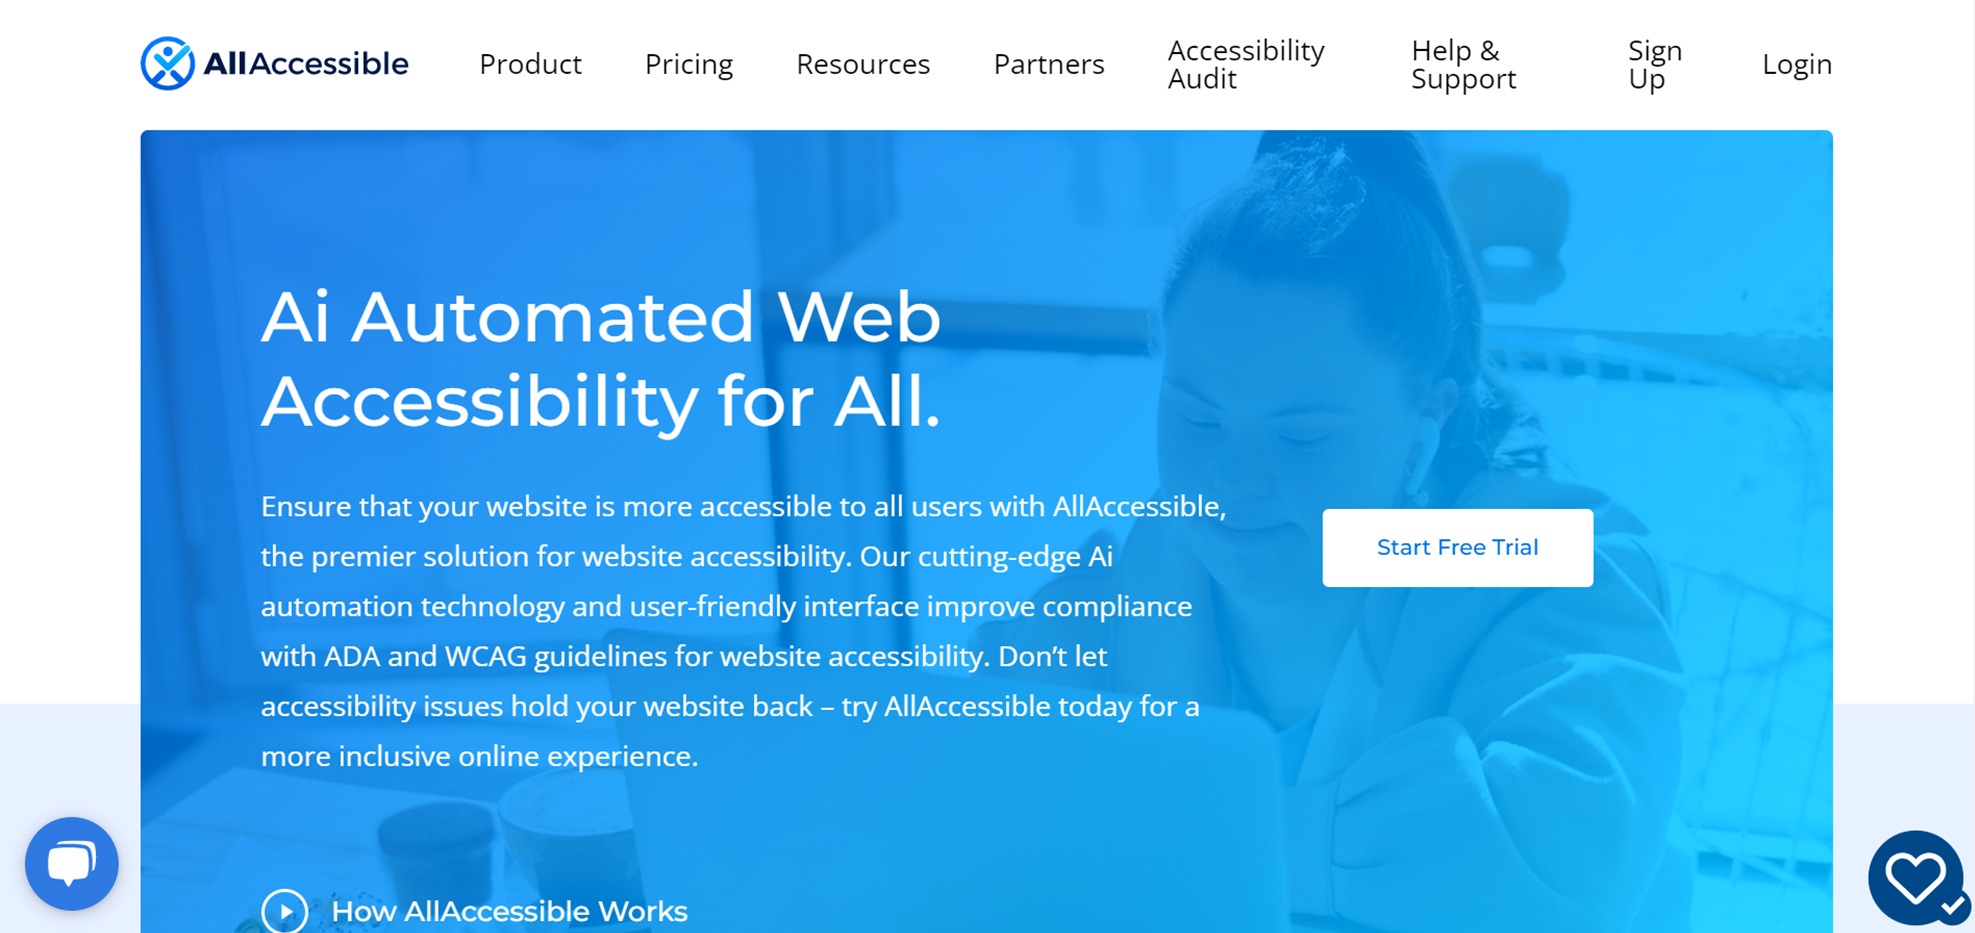Screen dimensions: 1975x933
Task: Click the checkmark badge on heart widget
Action: click(1952, 907)
